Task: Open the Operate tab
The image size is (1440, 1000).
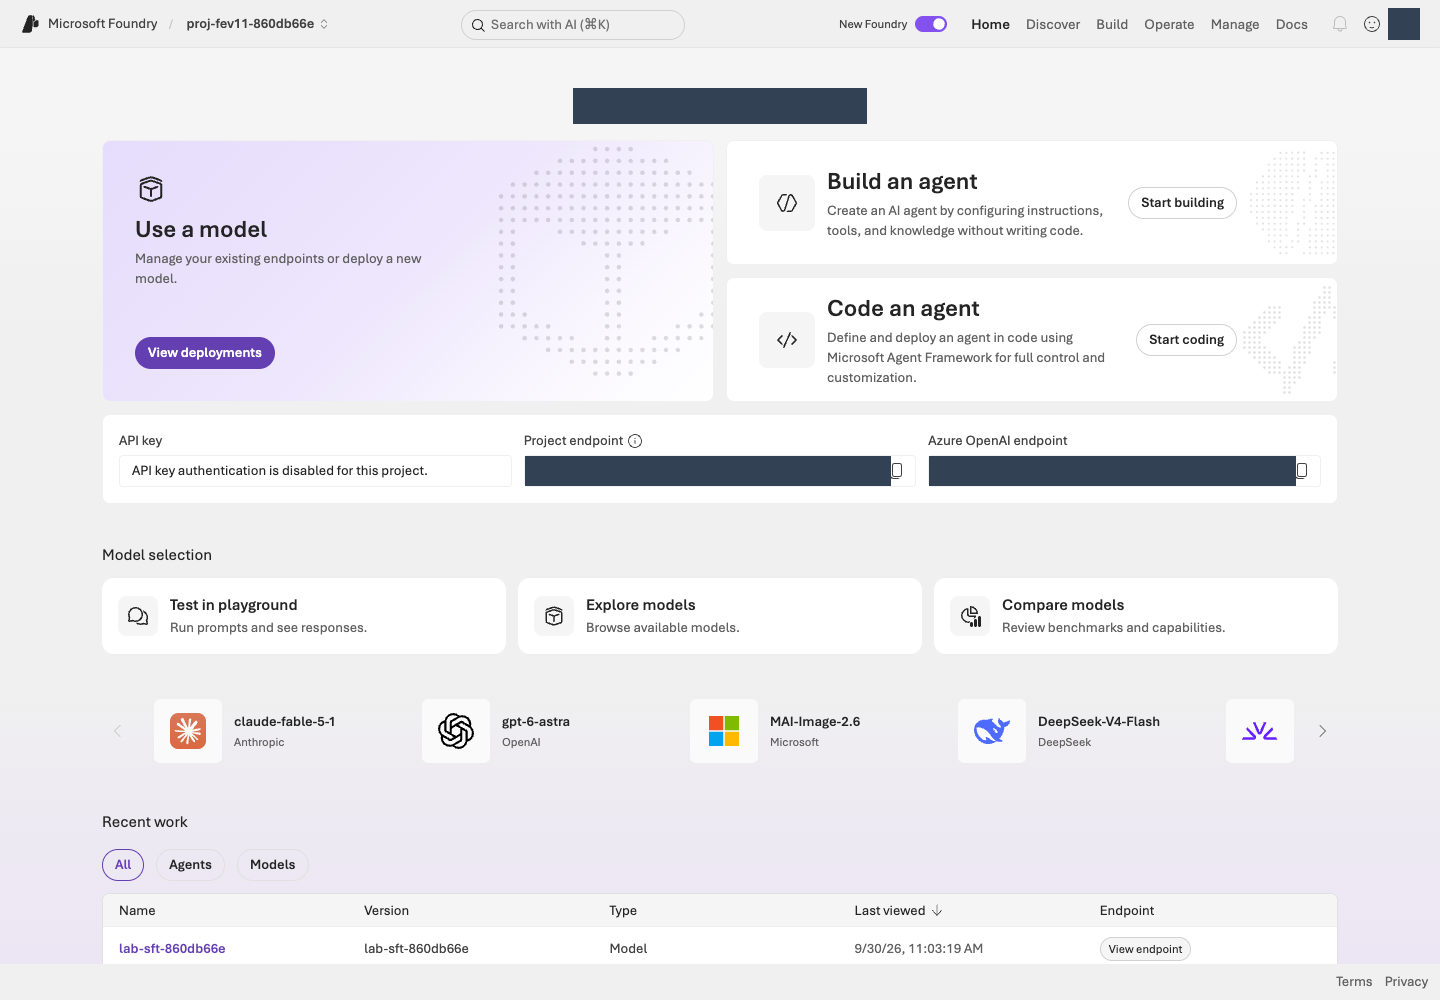Action: pos(1169,24)
